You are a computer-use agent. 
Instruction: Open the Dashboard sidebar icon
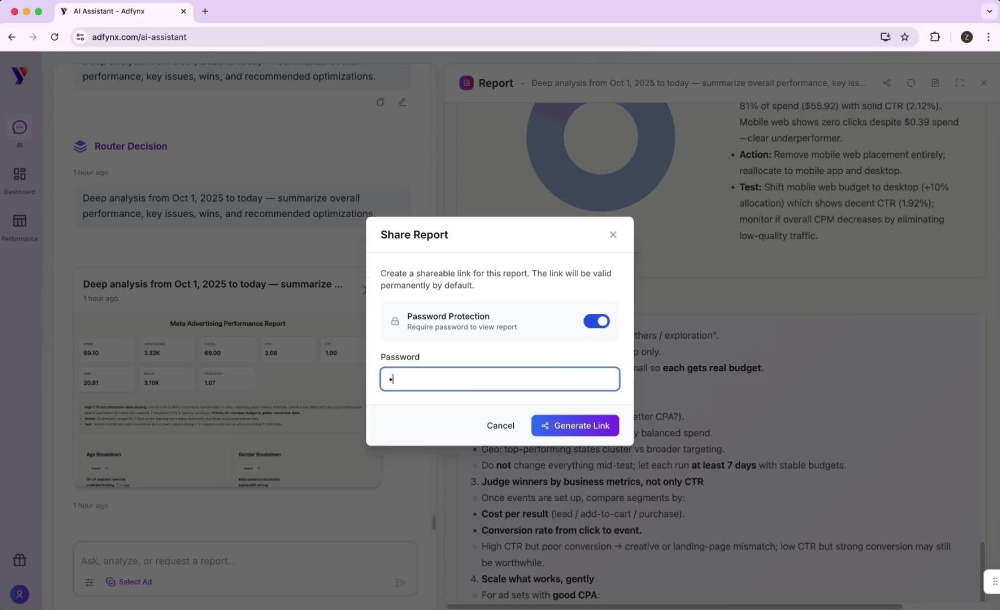click(x=20, y=174)
